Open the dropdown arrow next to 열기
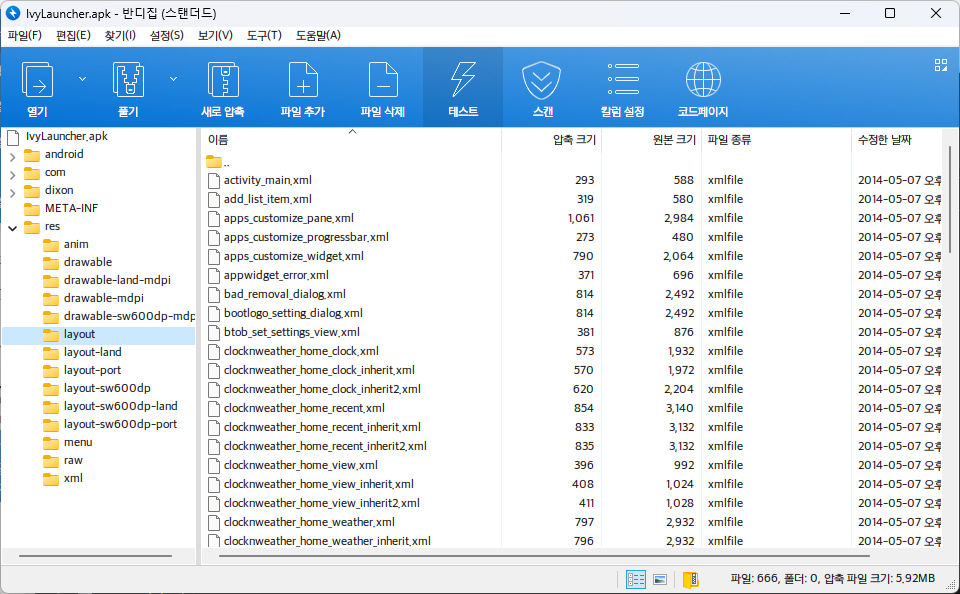 83,79
